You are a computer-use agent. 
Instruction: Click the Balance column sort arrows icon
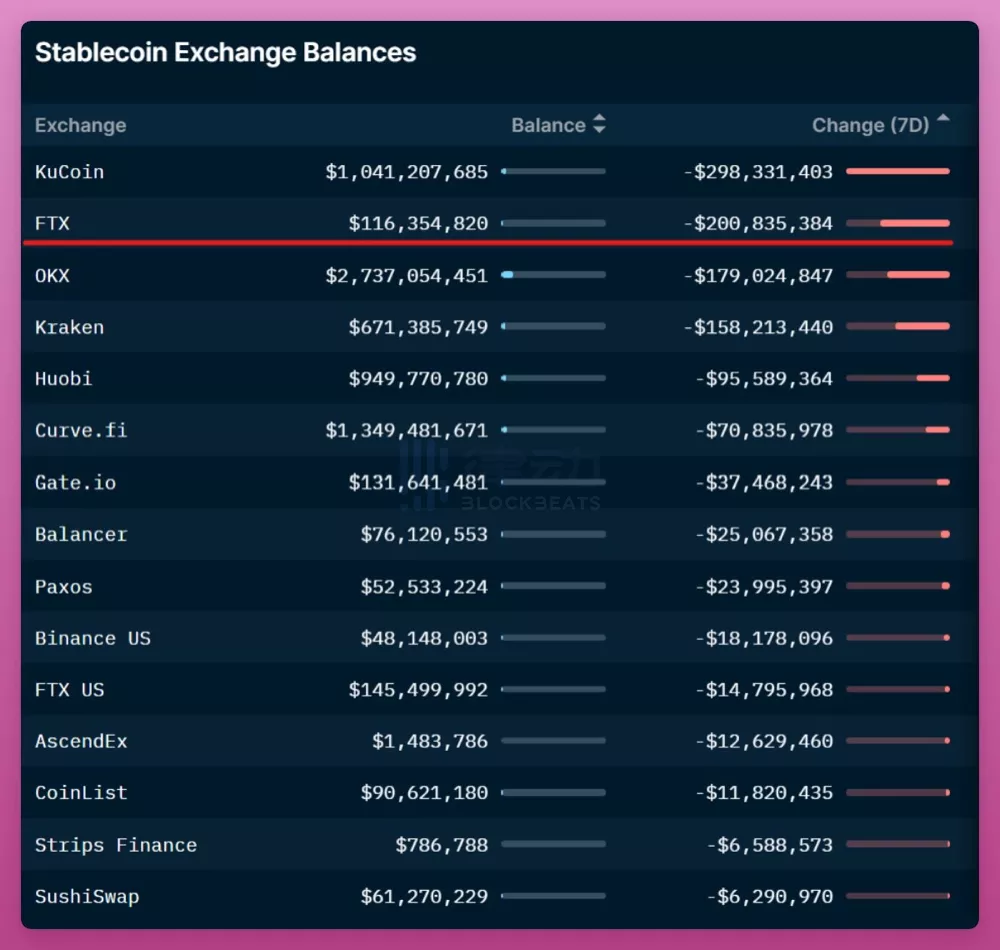599,124
